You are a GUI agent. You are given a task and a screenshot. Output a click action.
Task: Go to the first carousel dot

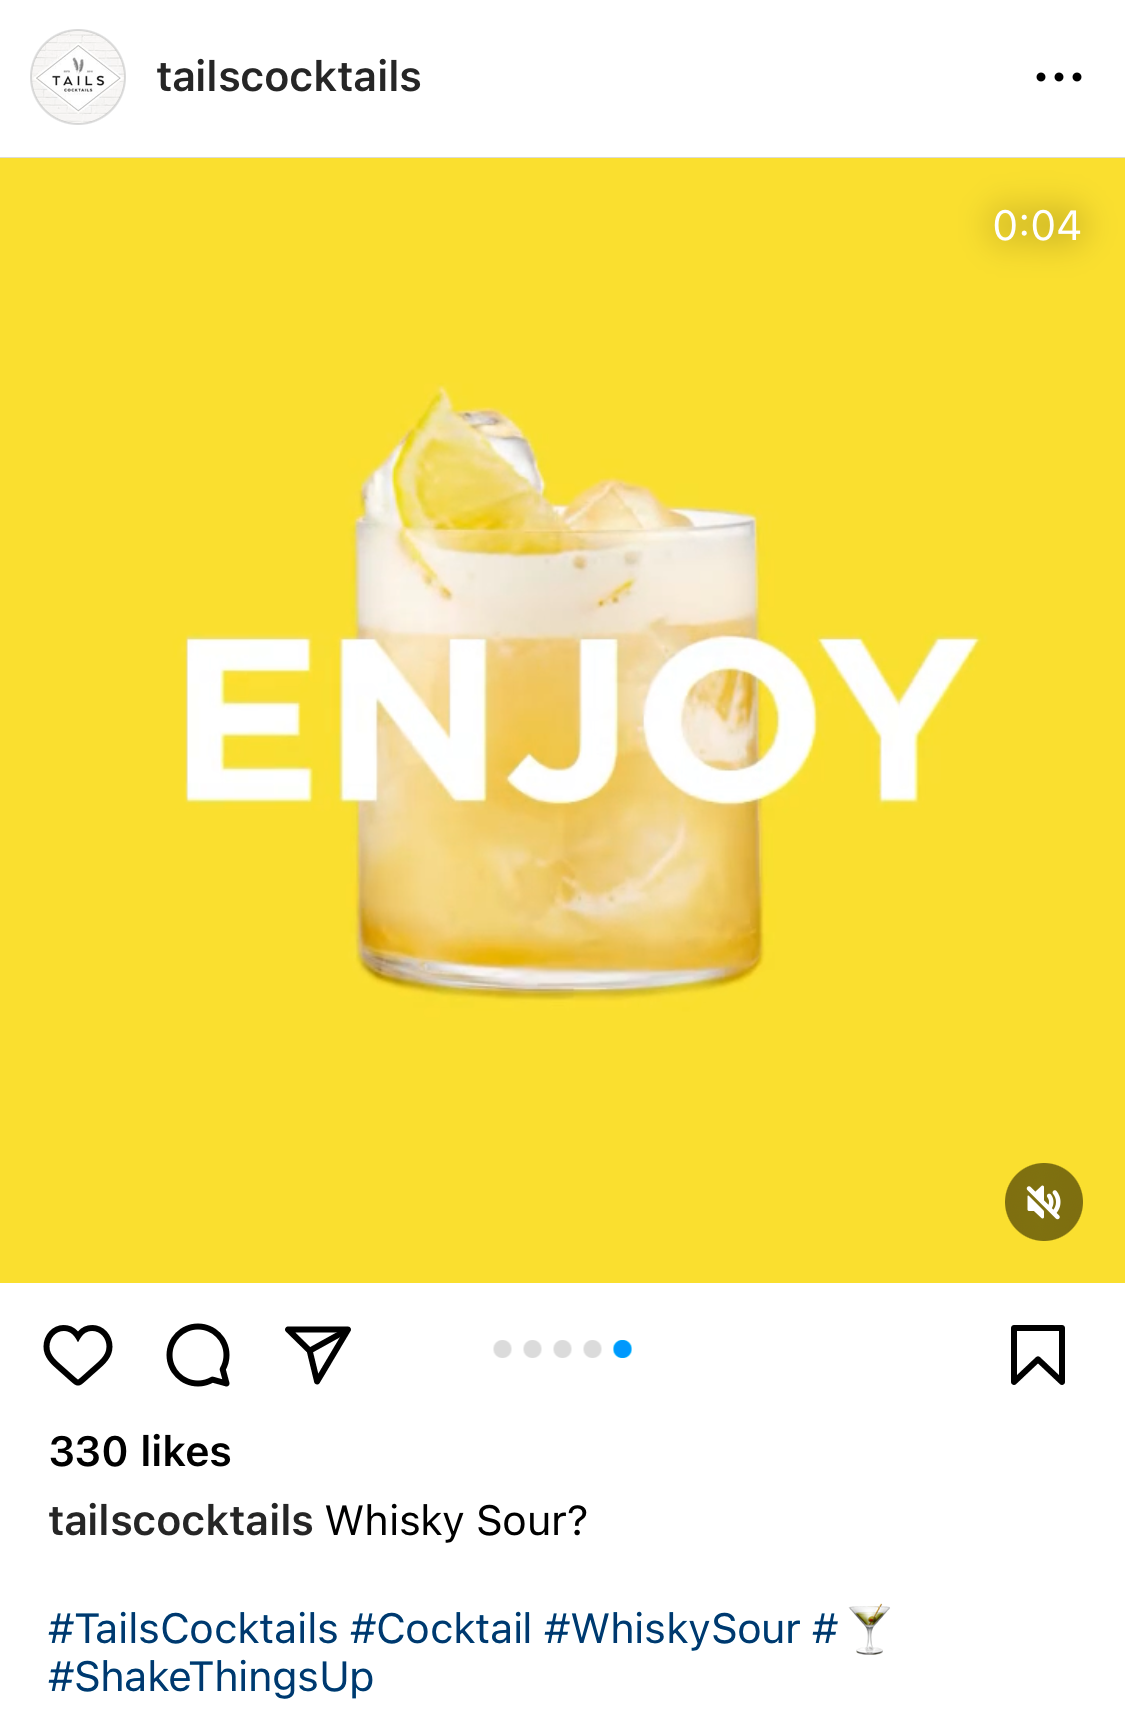tap(503, 1349)
